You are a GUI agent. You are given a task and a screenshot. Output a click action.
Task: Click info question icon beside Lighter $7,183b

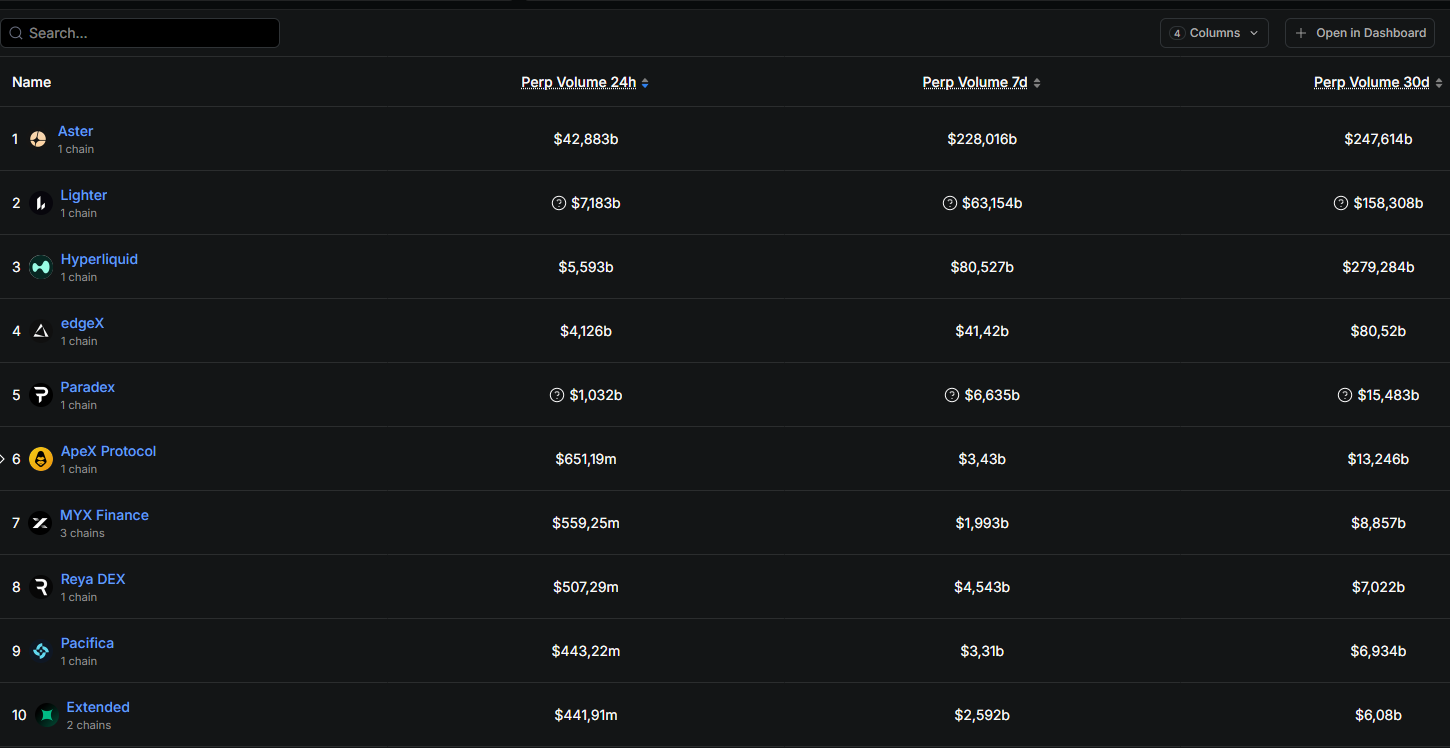coord(559,203)
